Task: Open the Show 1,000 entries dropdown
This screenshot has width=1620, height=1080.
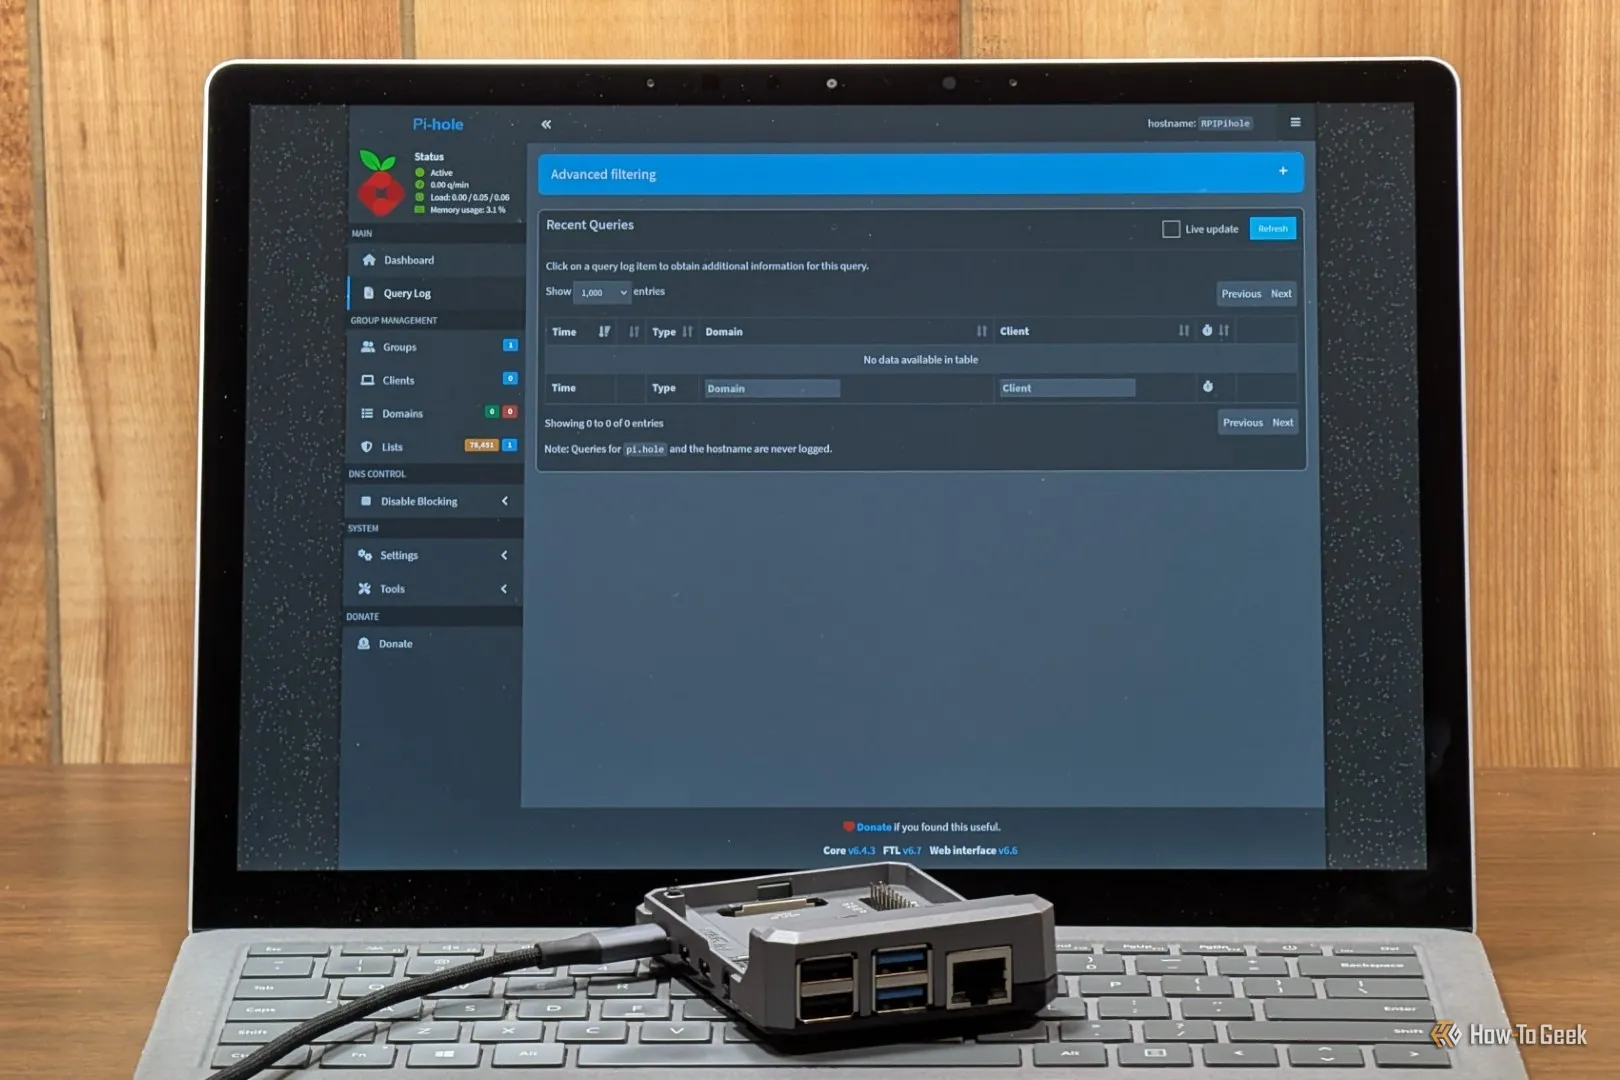Action: pyautogui.click(x=603, y=292)
